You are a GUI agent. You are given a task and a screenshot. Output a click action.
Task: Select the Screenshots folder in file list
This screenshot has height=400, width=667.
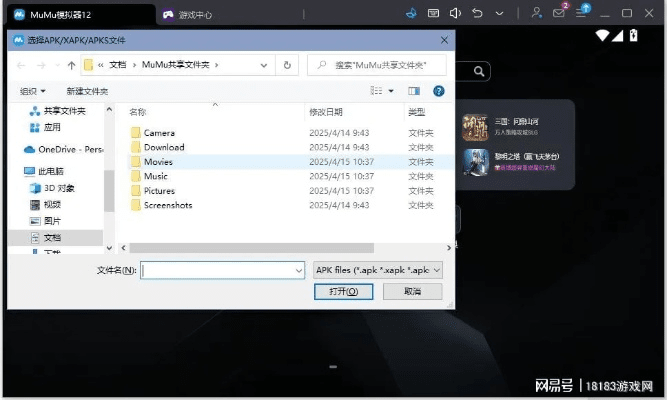(x=167, y=205)
